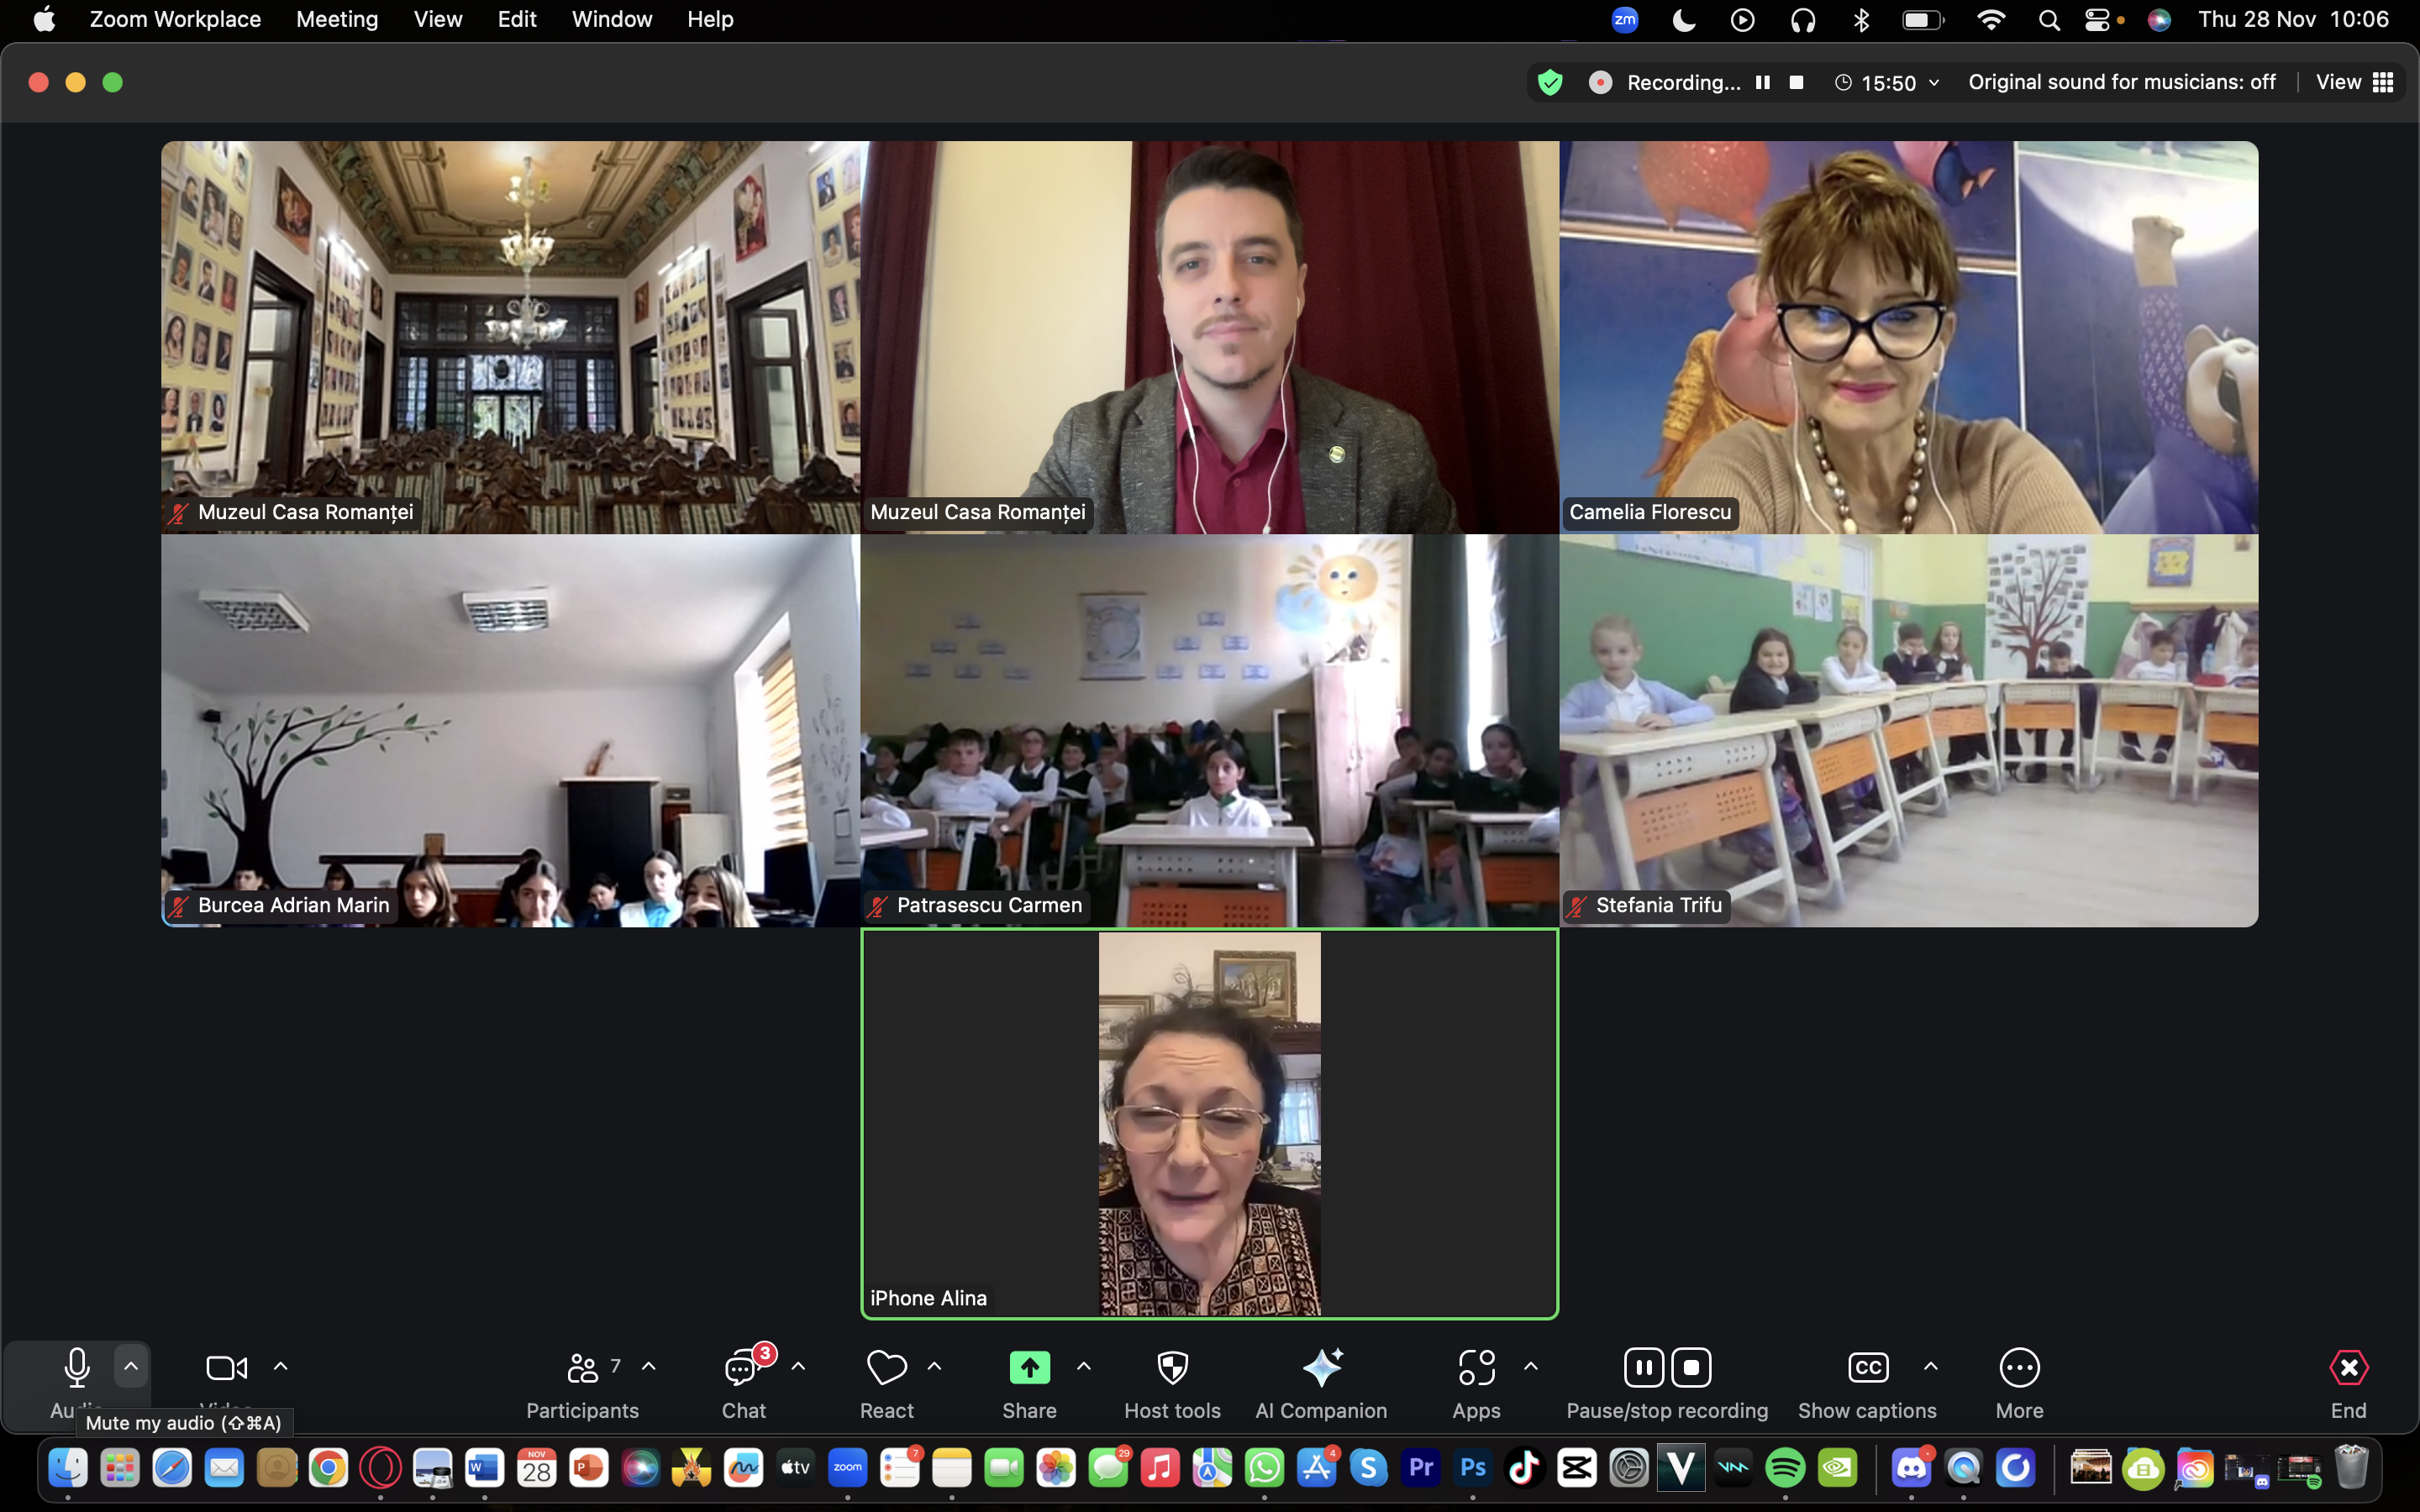This screenshot has height=1512, width=2420.
Task: Expand the meeting timer dropdown
Action: (1934, 83)
